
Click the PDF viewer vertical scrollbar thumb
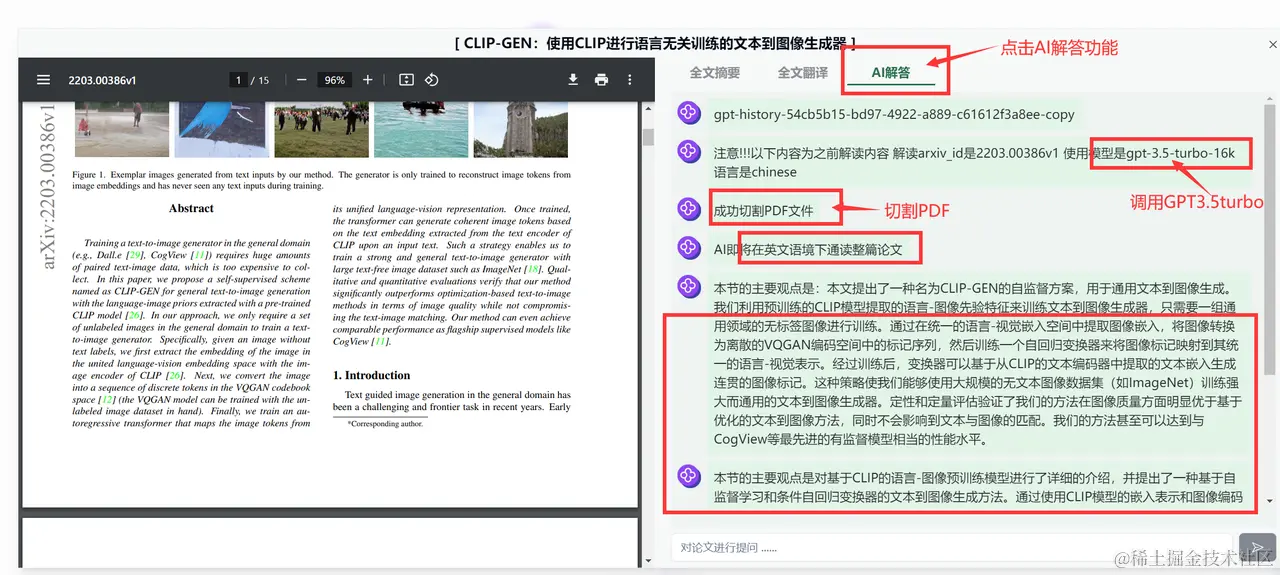point(647,136)
